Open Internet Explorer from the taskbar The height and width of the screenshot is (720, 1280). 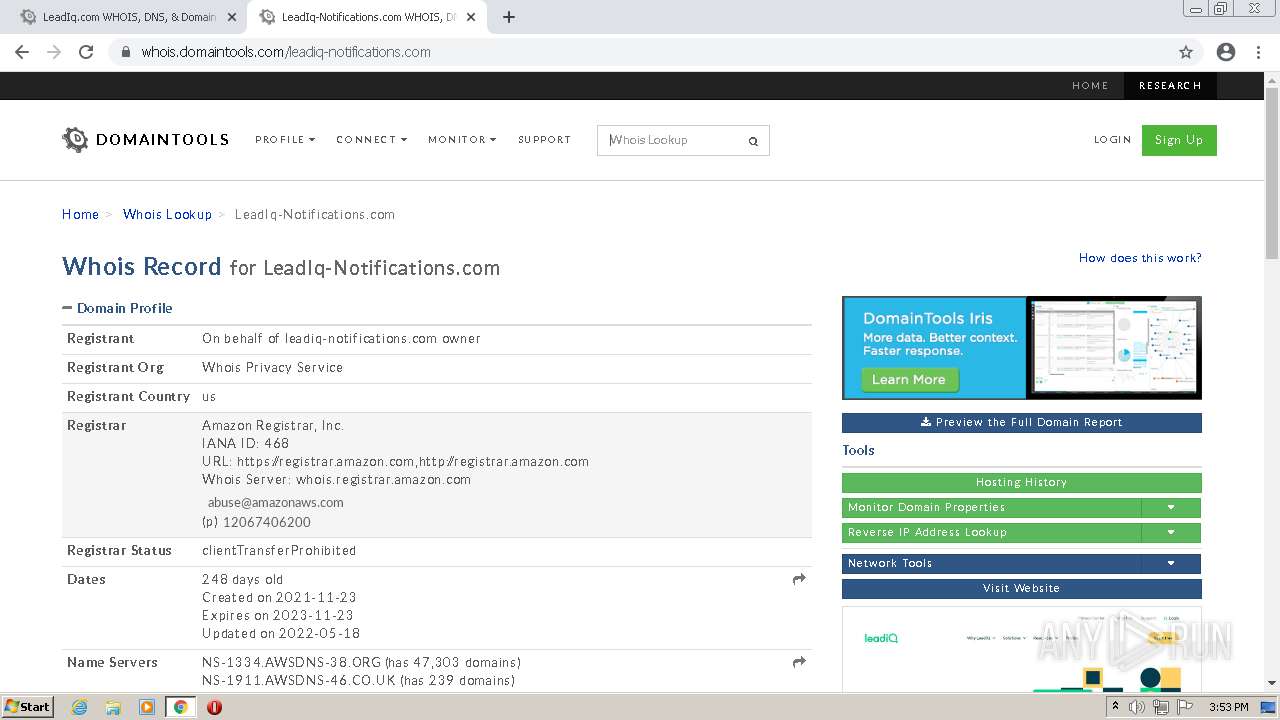point(79,707)
